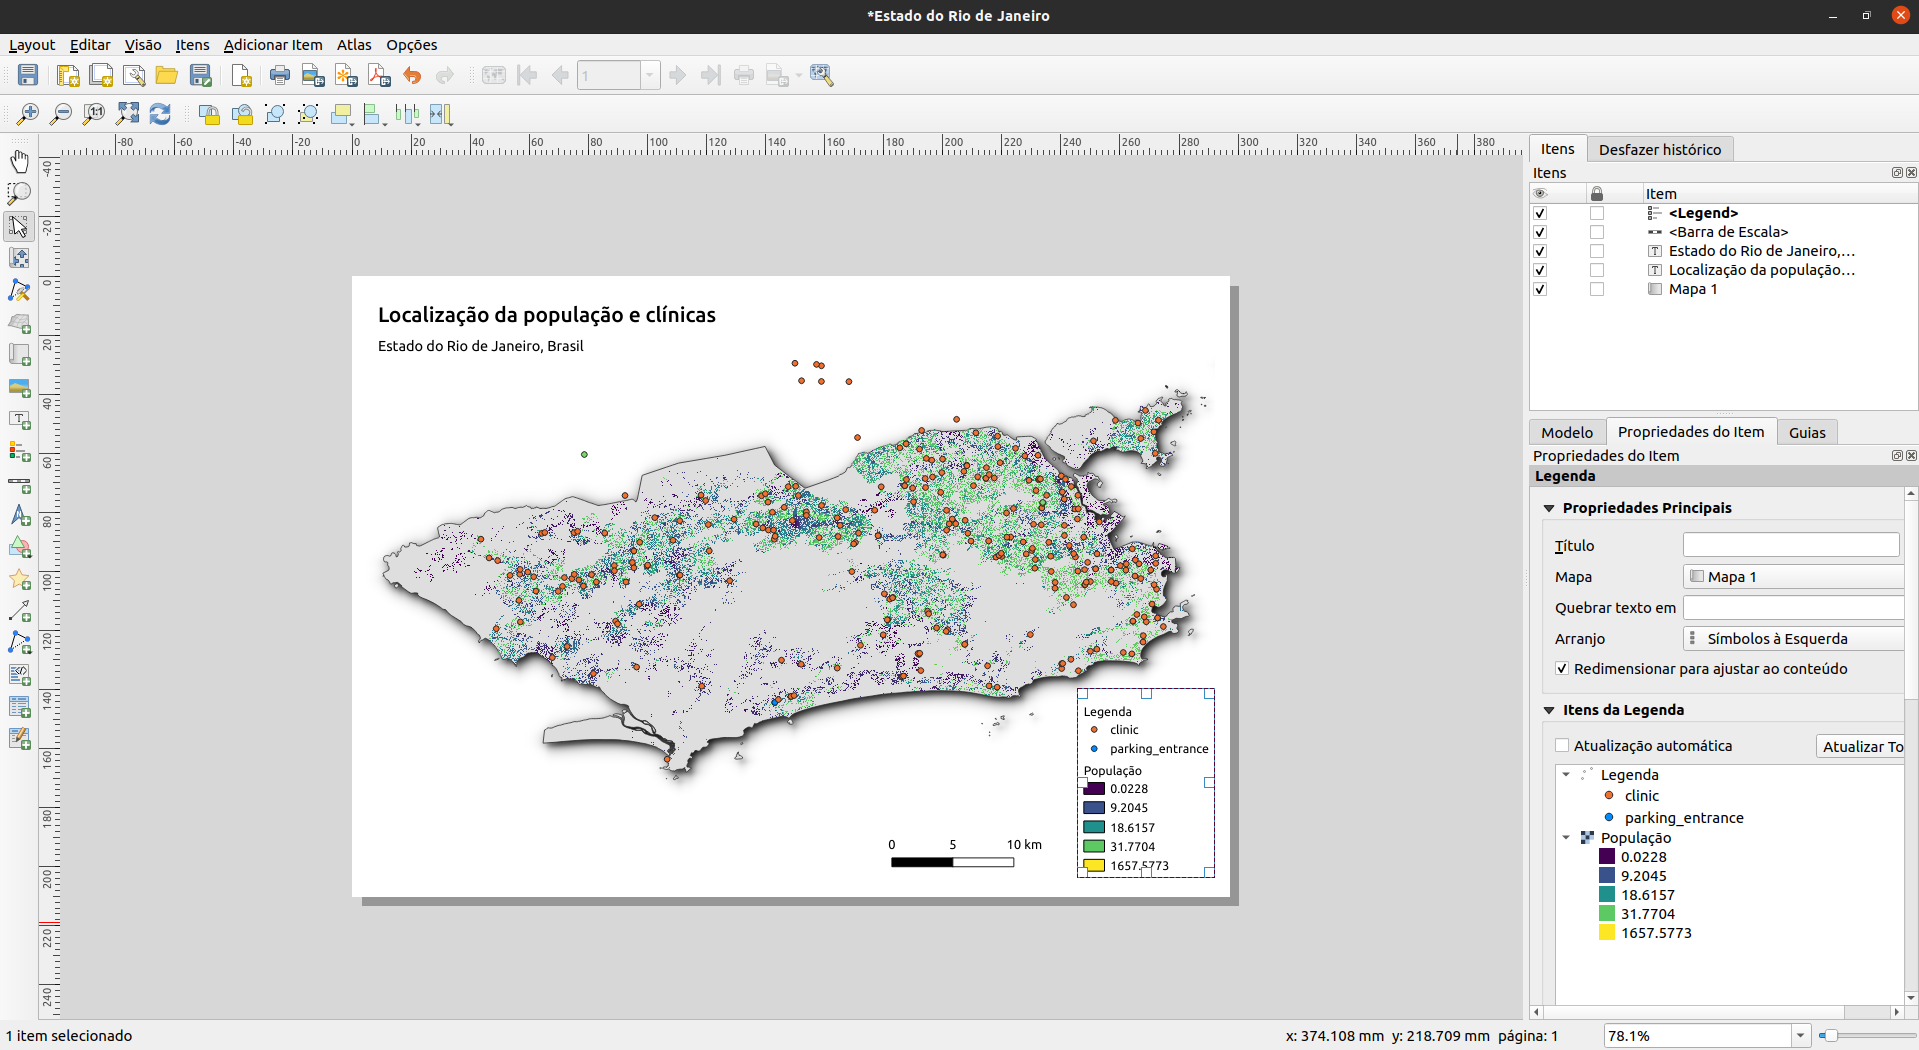Screen dimensions: 1919x1050
Task: Toggle lock checkbox of <Legend> item
Action: point(1597,213)
